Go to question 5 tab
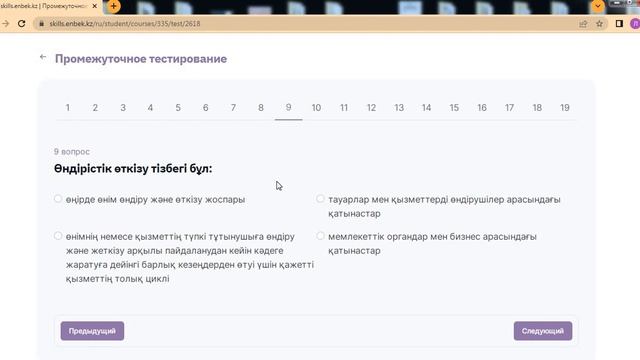The image size is (640, 360). (178, 108)
